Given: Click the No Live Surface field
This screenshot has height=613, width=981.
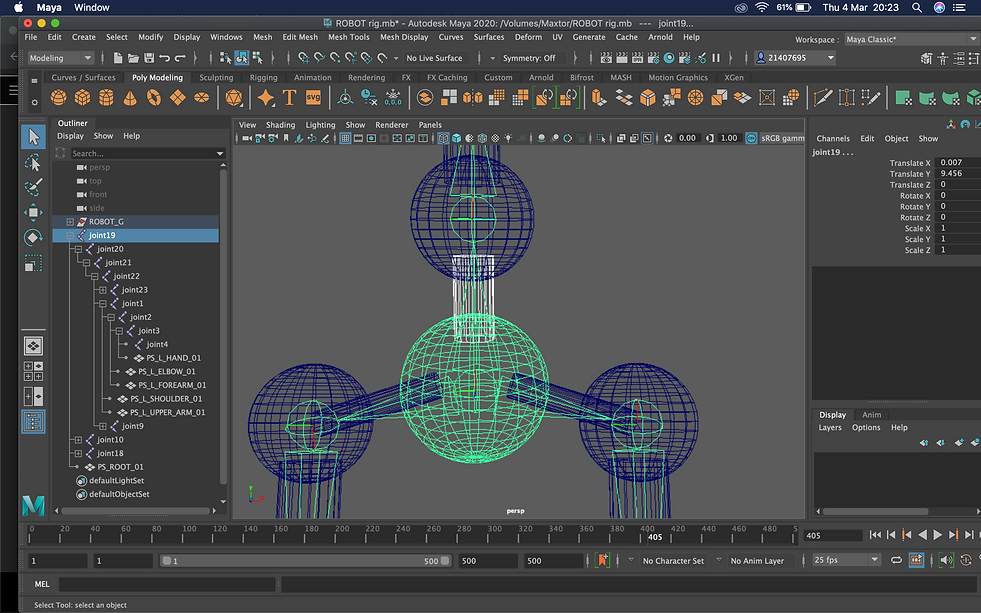Looking at the screenshot, I should pyautogui.click(x=434, y=58).
